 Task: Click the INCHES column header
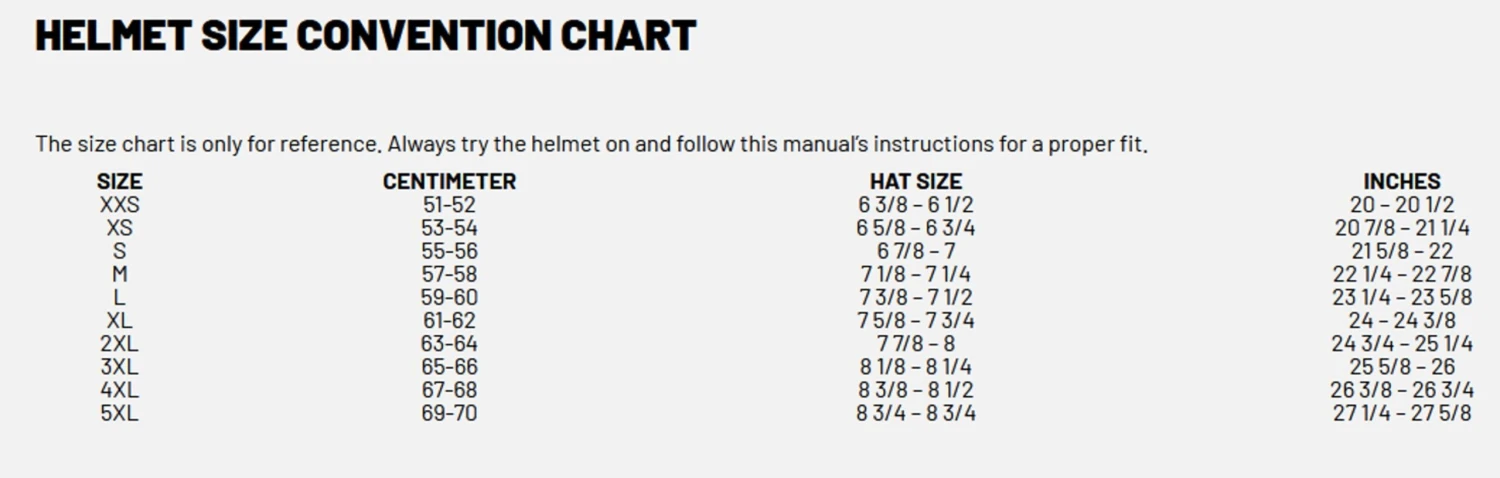coord(1401,182)
